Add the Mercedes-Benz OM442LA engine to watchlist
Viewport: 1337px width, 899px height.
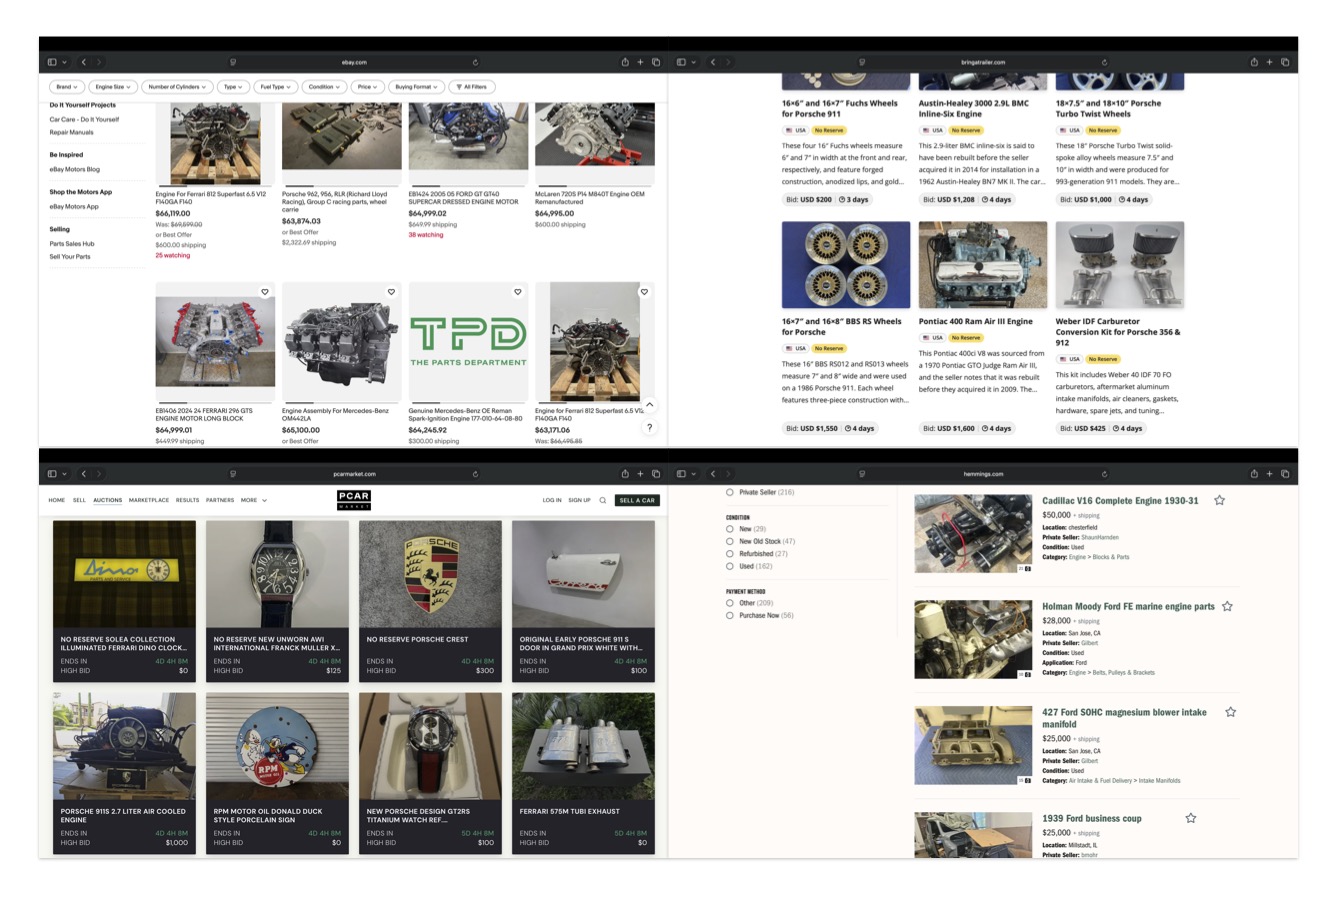(x=391, y=292)
